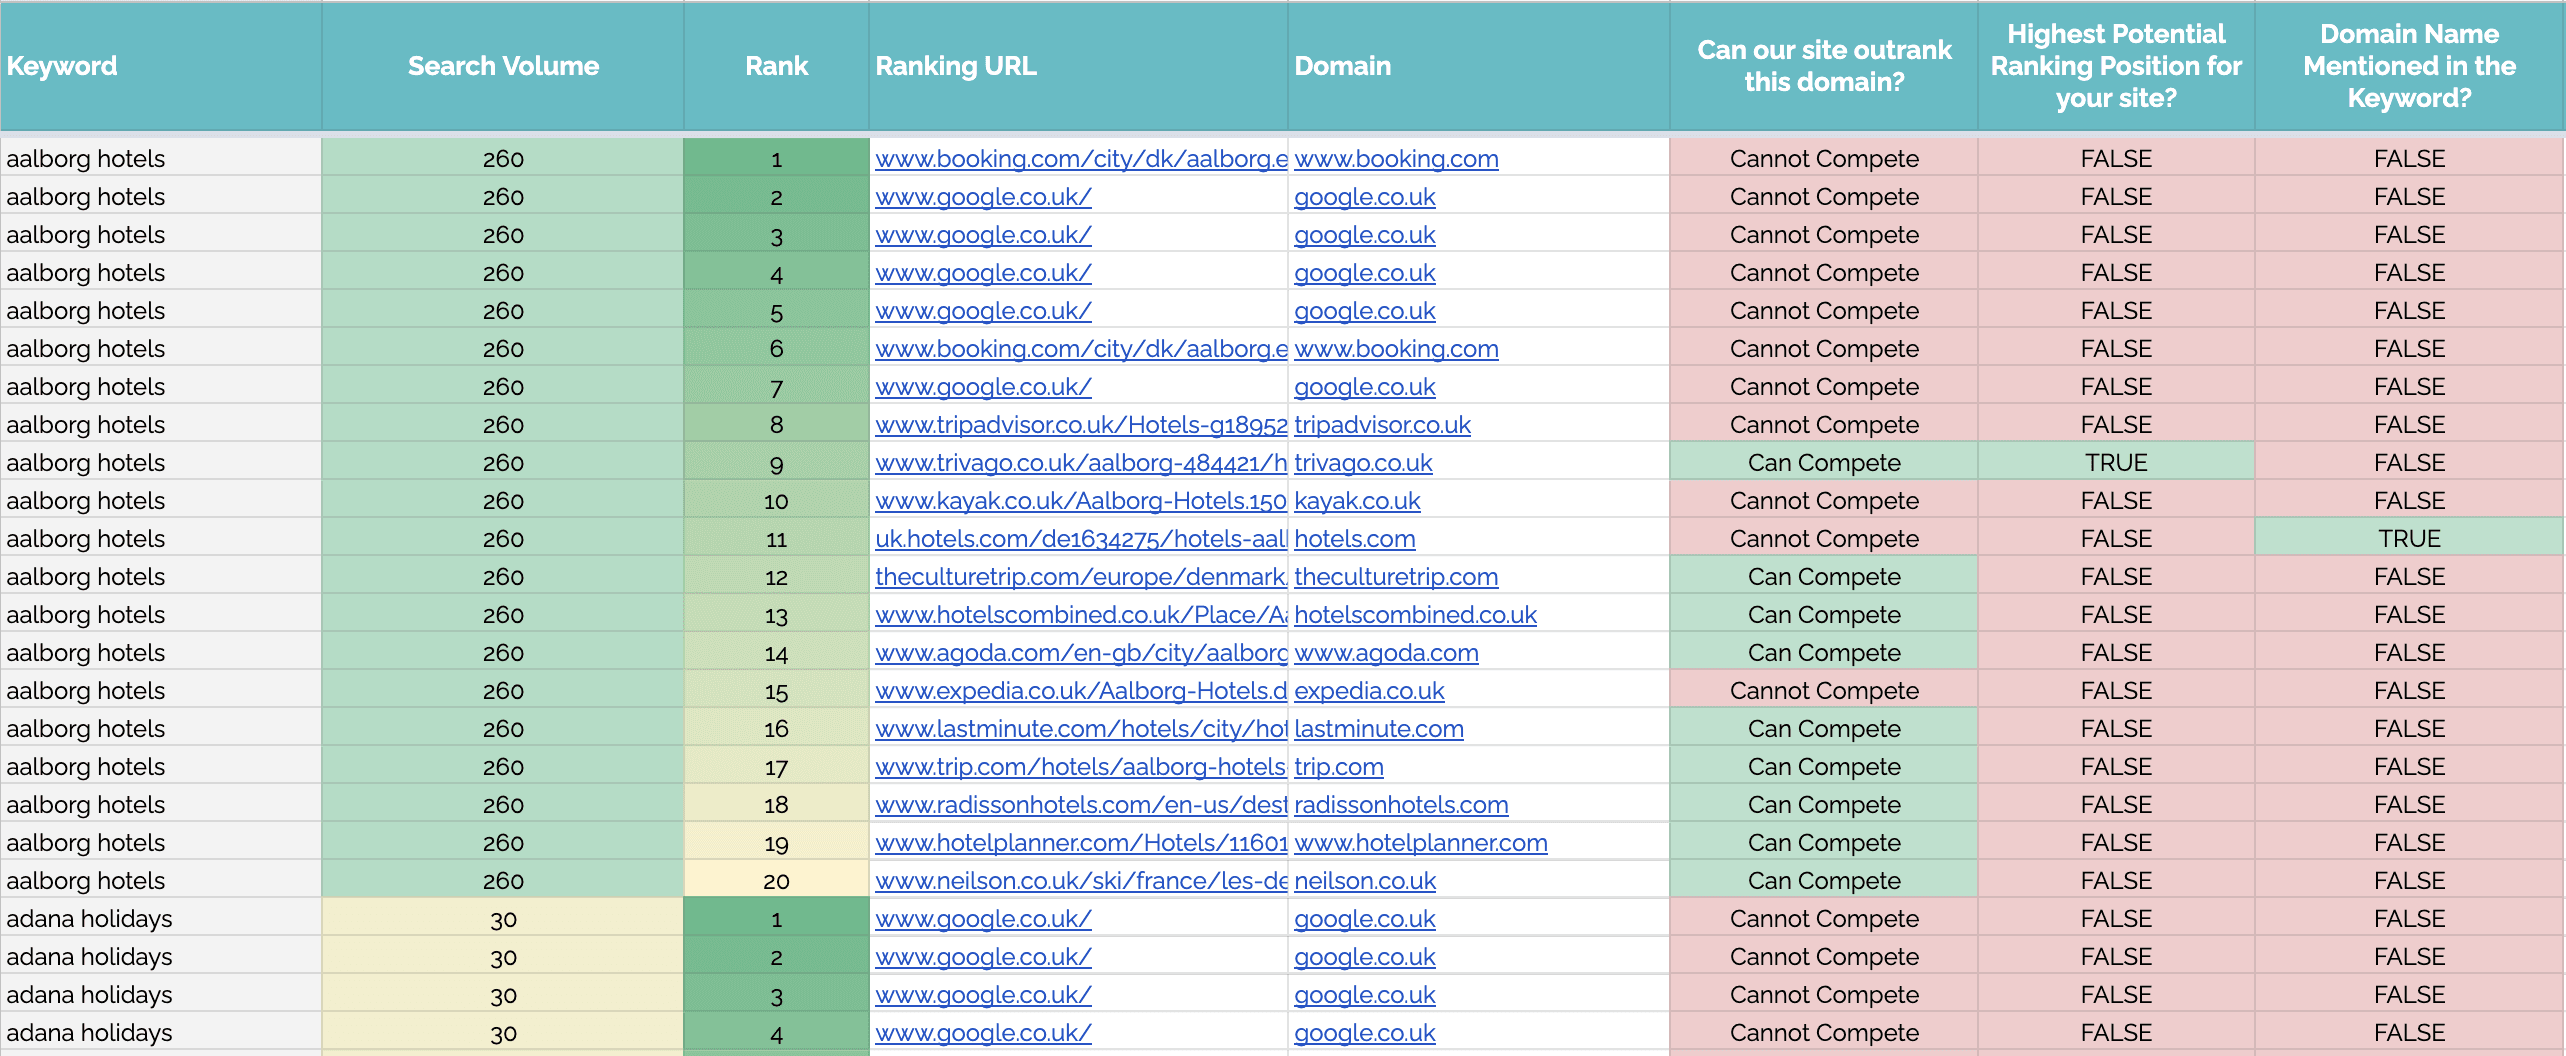Click the Rank column header cell

776,66
